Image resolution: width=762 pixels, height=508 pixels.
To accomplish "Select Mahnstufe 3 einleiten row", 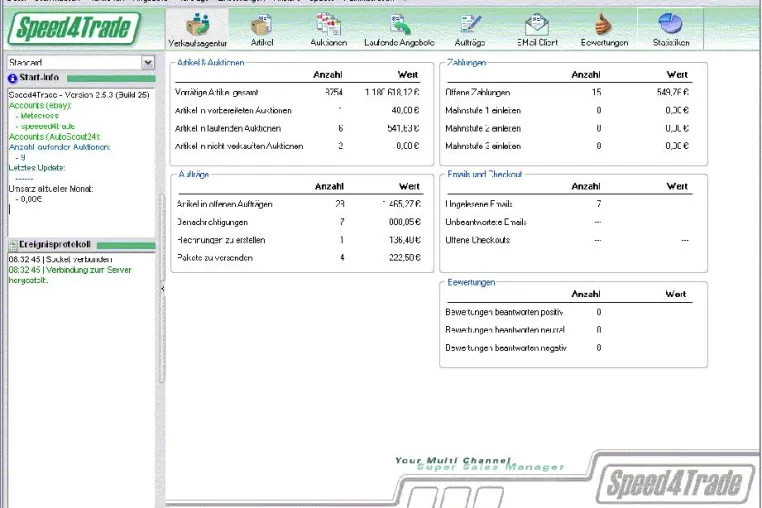I will 567,146.
